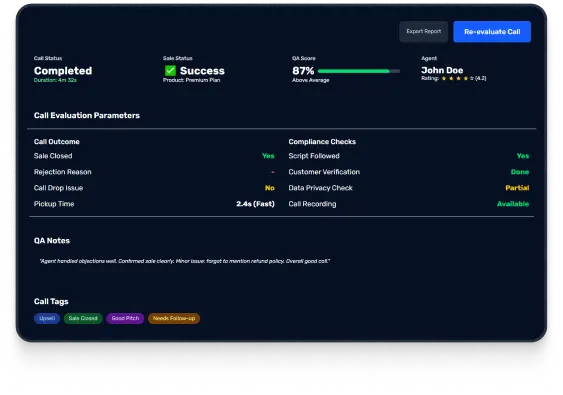Click 'Duration: 4m 32s' text
The height and width of the screenshot is (395, 563).
click(55, 80)
